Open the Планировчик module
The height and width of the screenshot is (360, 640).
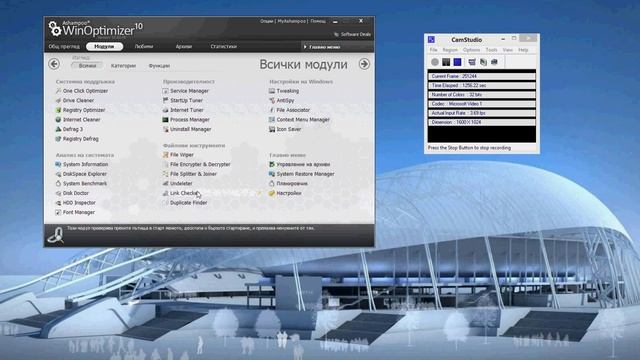pyautogui.click(x=292, y=183)
